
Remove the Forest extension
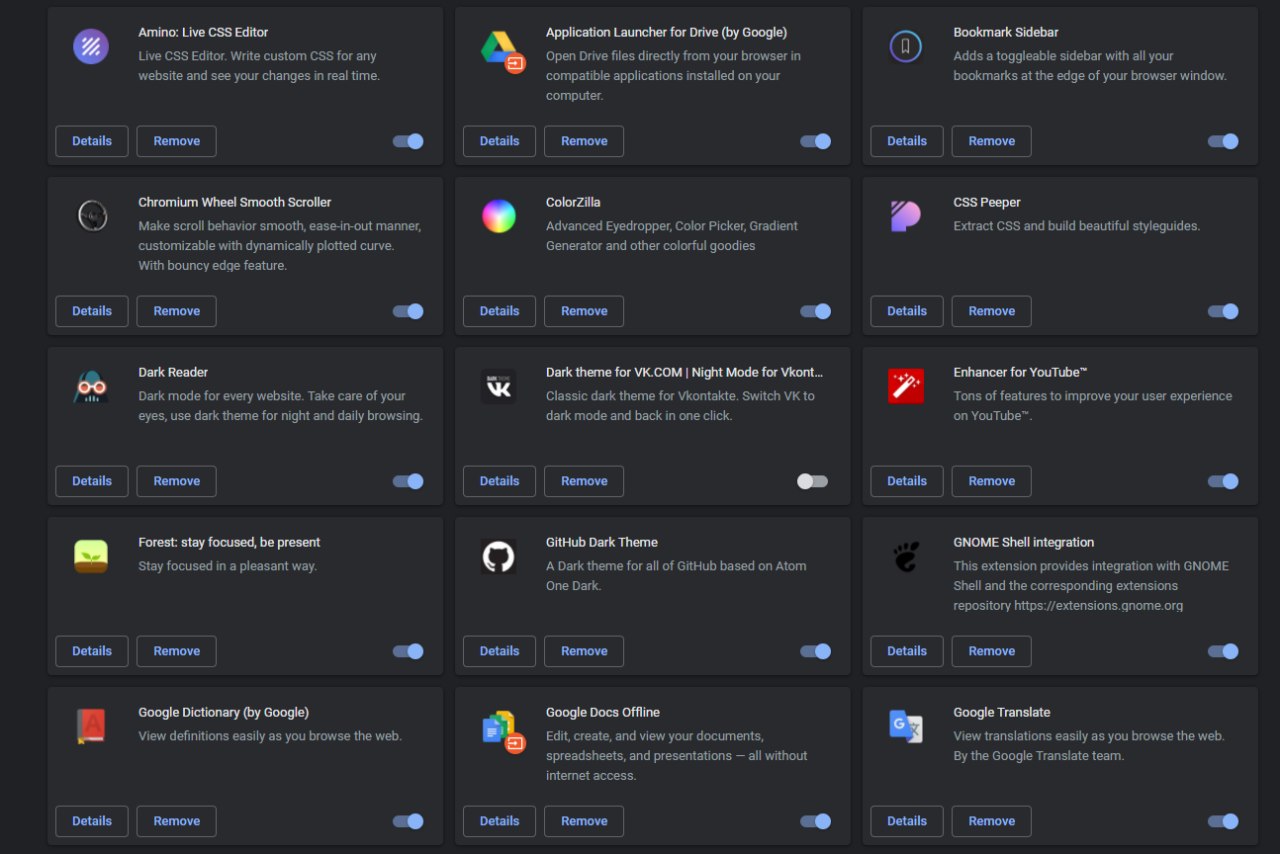coord(177,651)
